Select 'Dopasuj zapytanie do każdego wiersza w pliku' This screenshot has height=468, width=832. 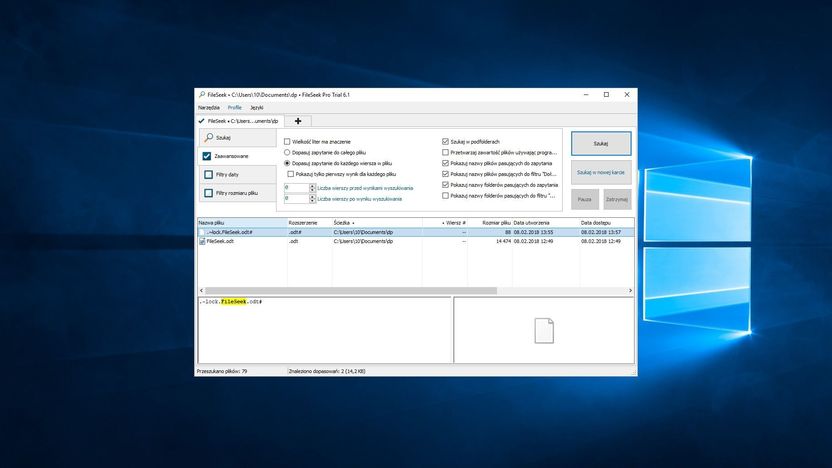pyautogui.click(x=287, y=163)
